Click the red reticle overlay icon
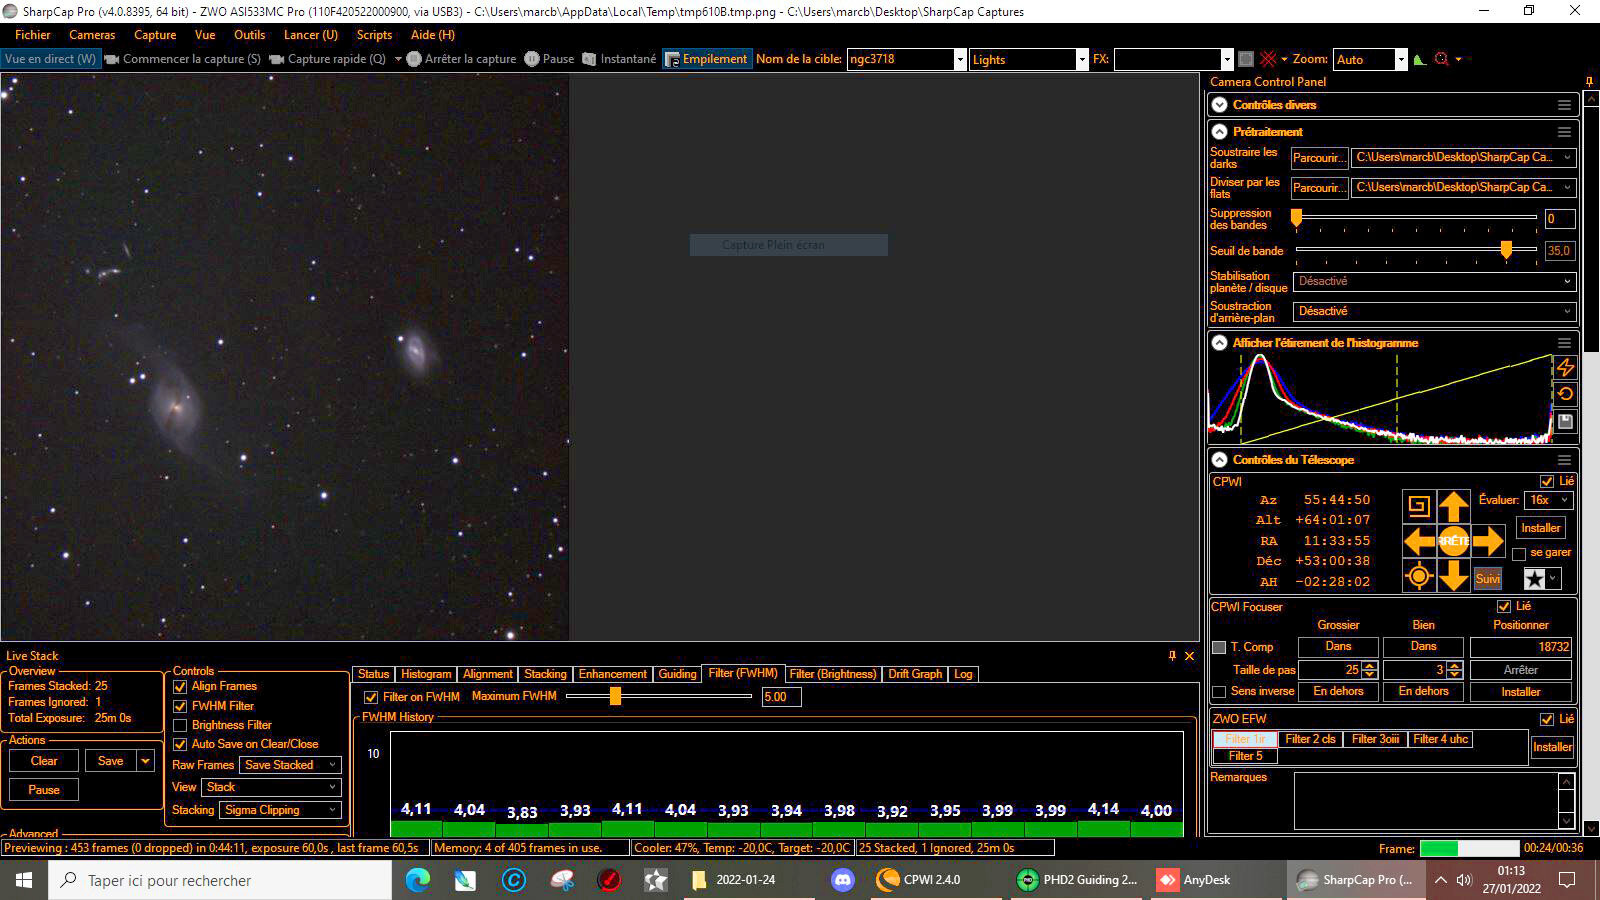The image size is (1600, 900). tap(1268, 59)
